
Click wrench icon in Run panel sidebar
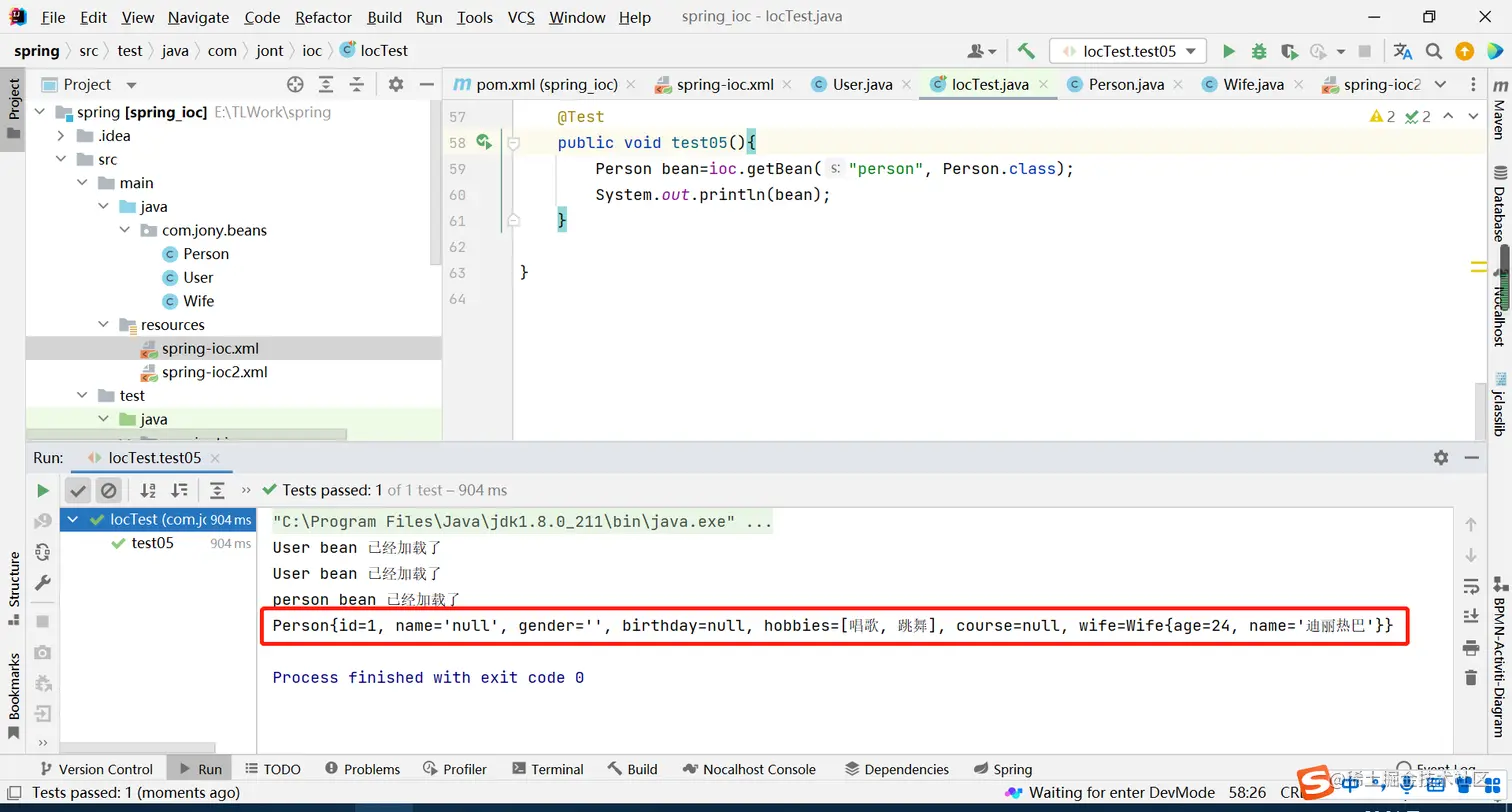click(x=43, y=583)
